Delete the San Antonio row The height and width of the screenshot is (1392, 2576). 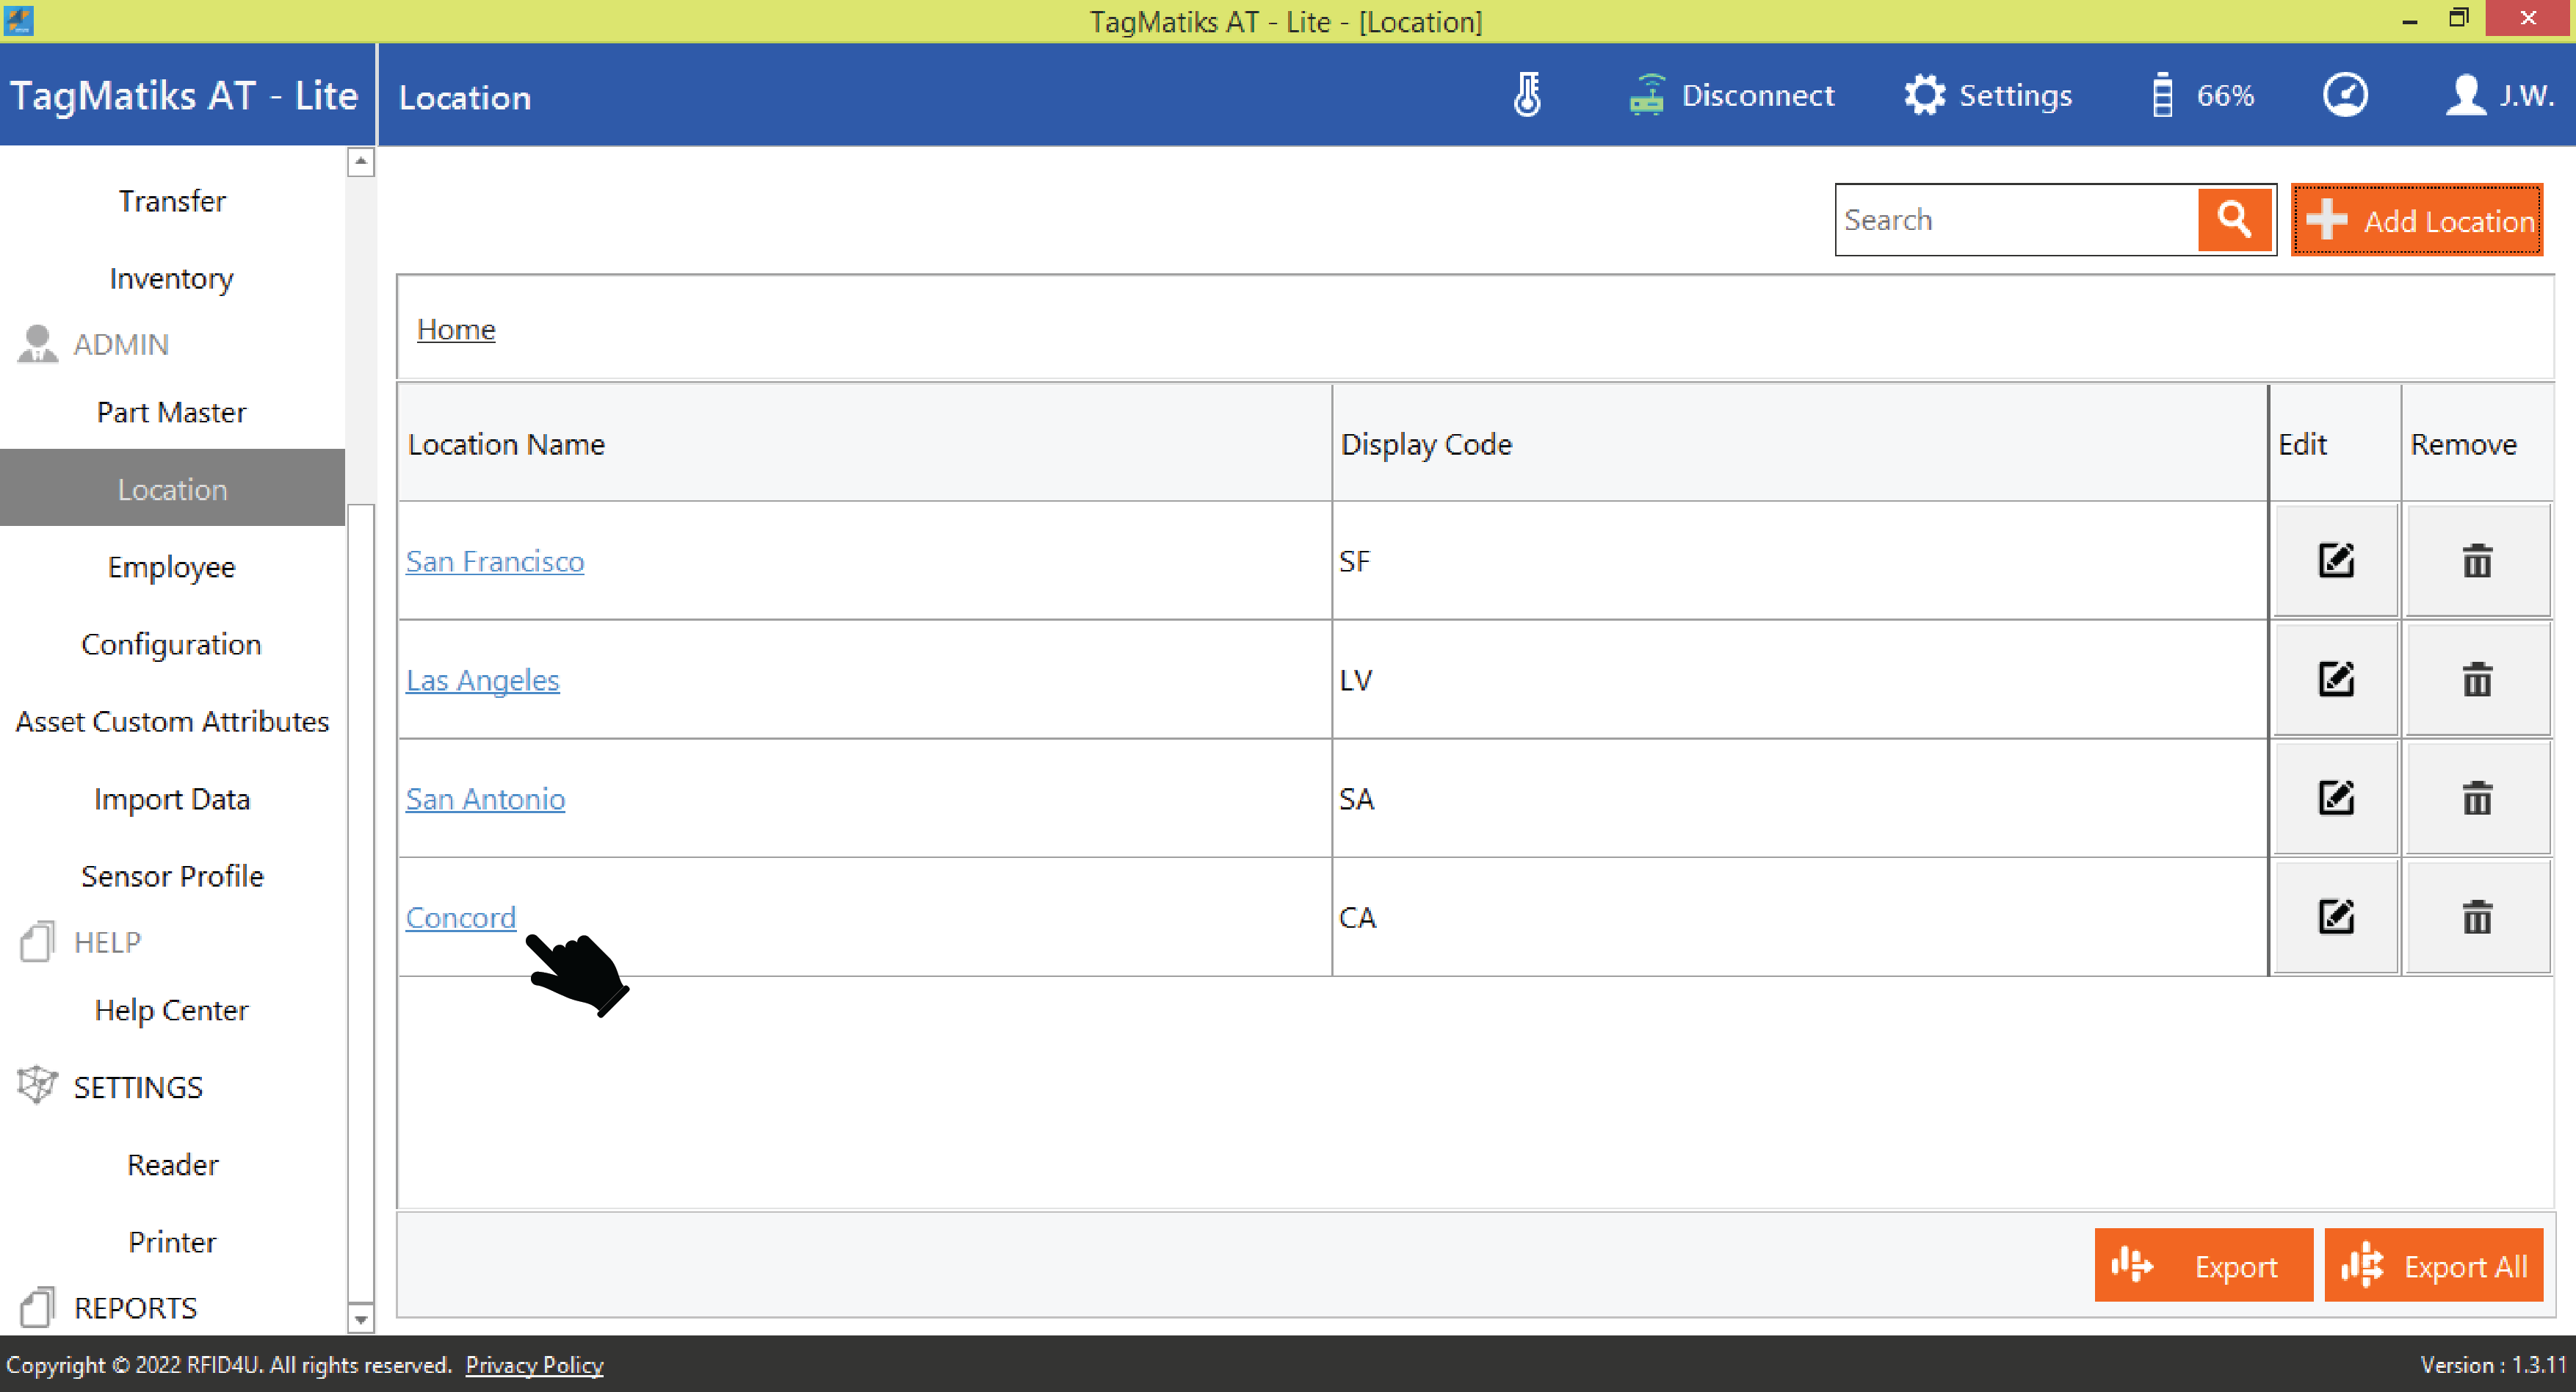point(2476,798)
